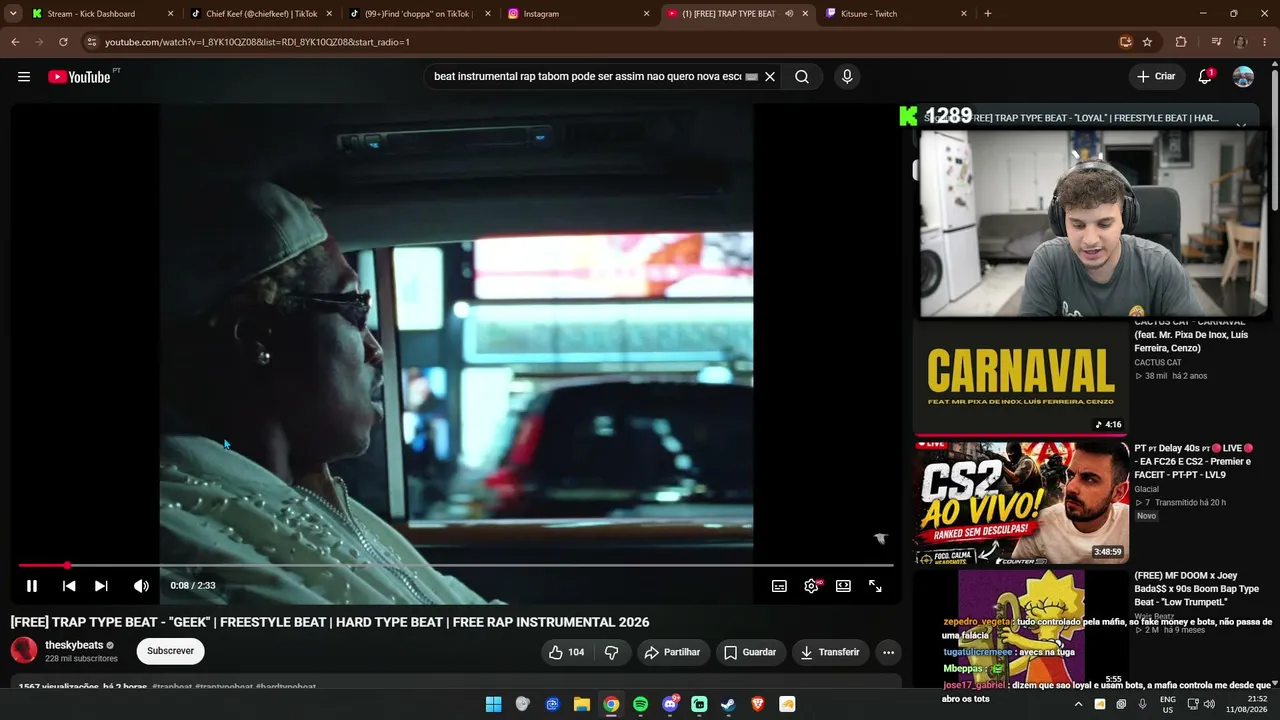Open the YouTube account avatar menu
The height and width of the screenshot is (720, 1280).
pos(1243,77)
